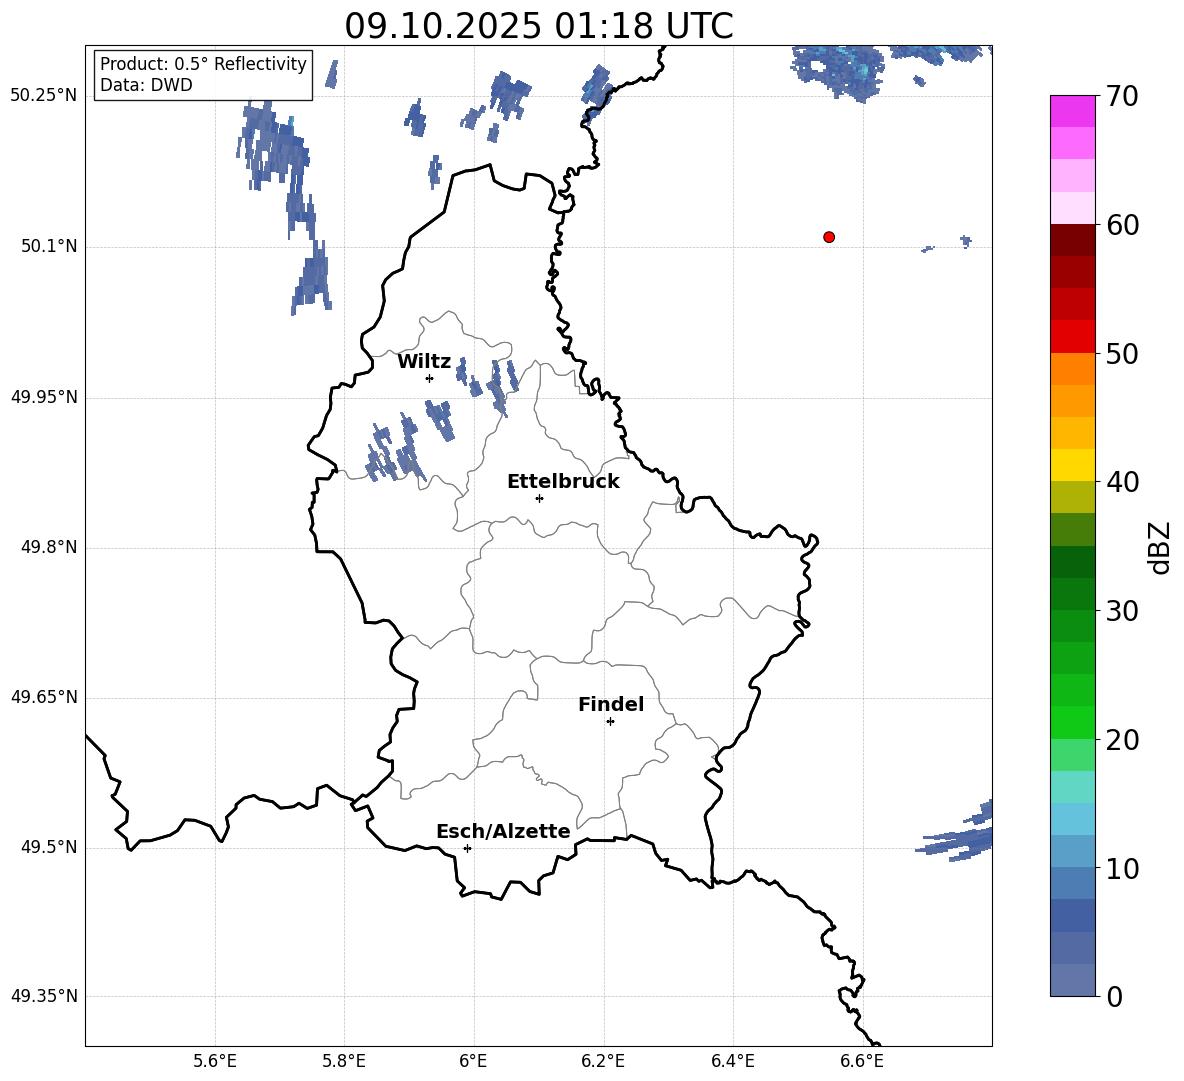Viewport: 1184px width, 1081px height.
Task: Click the Esch/Alzette city label
Action: click(503, 831)
